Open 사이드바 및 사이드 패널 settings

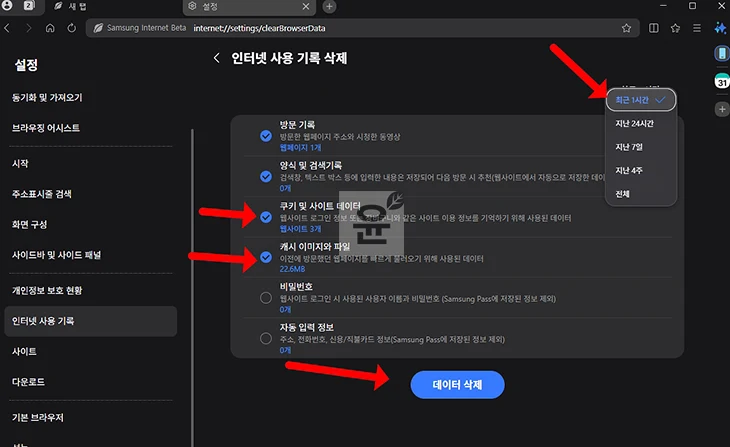coord(56,255)
